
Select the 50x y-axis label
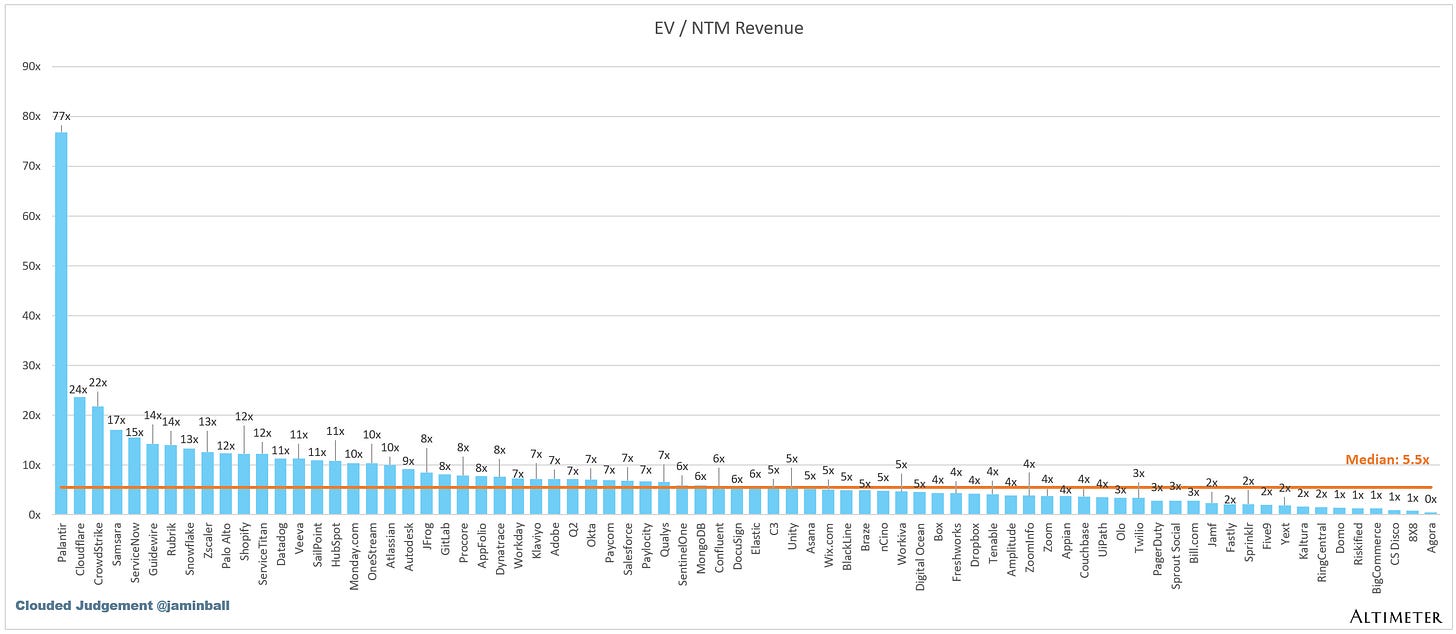coord(31,266)
